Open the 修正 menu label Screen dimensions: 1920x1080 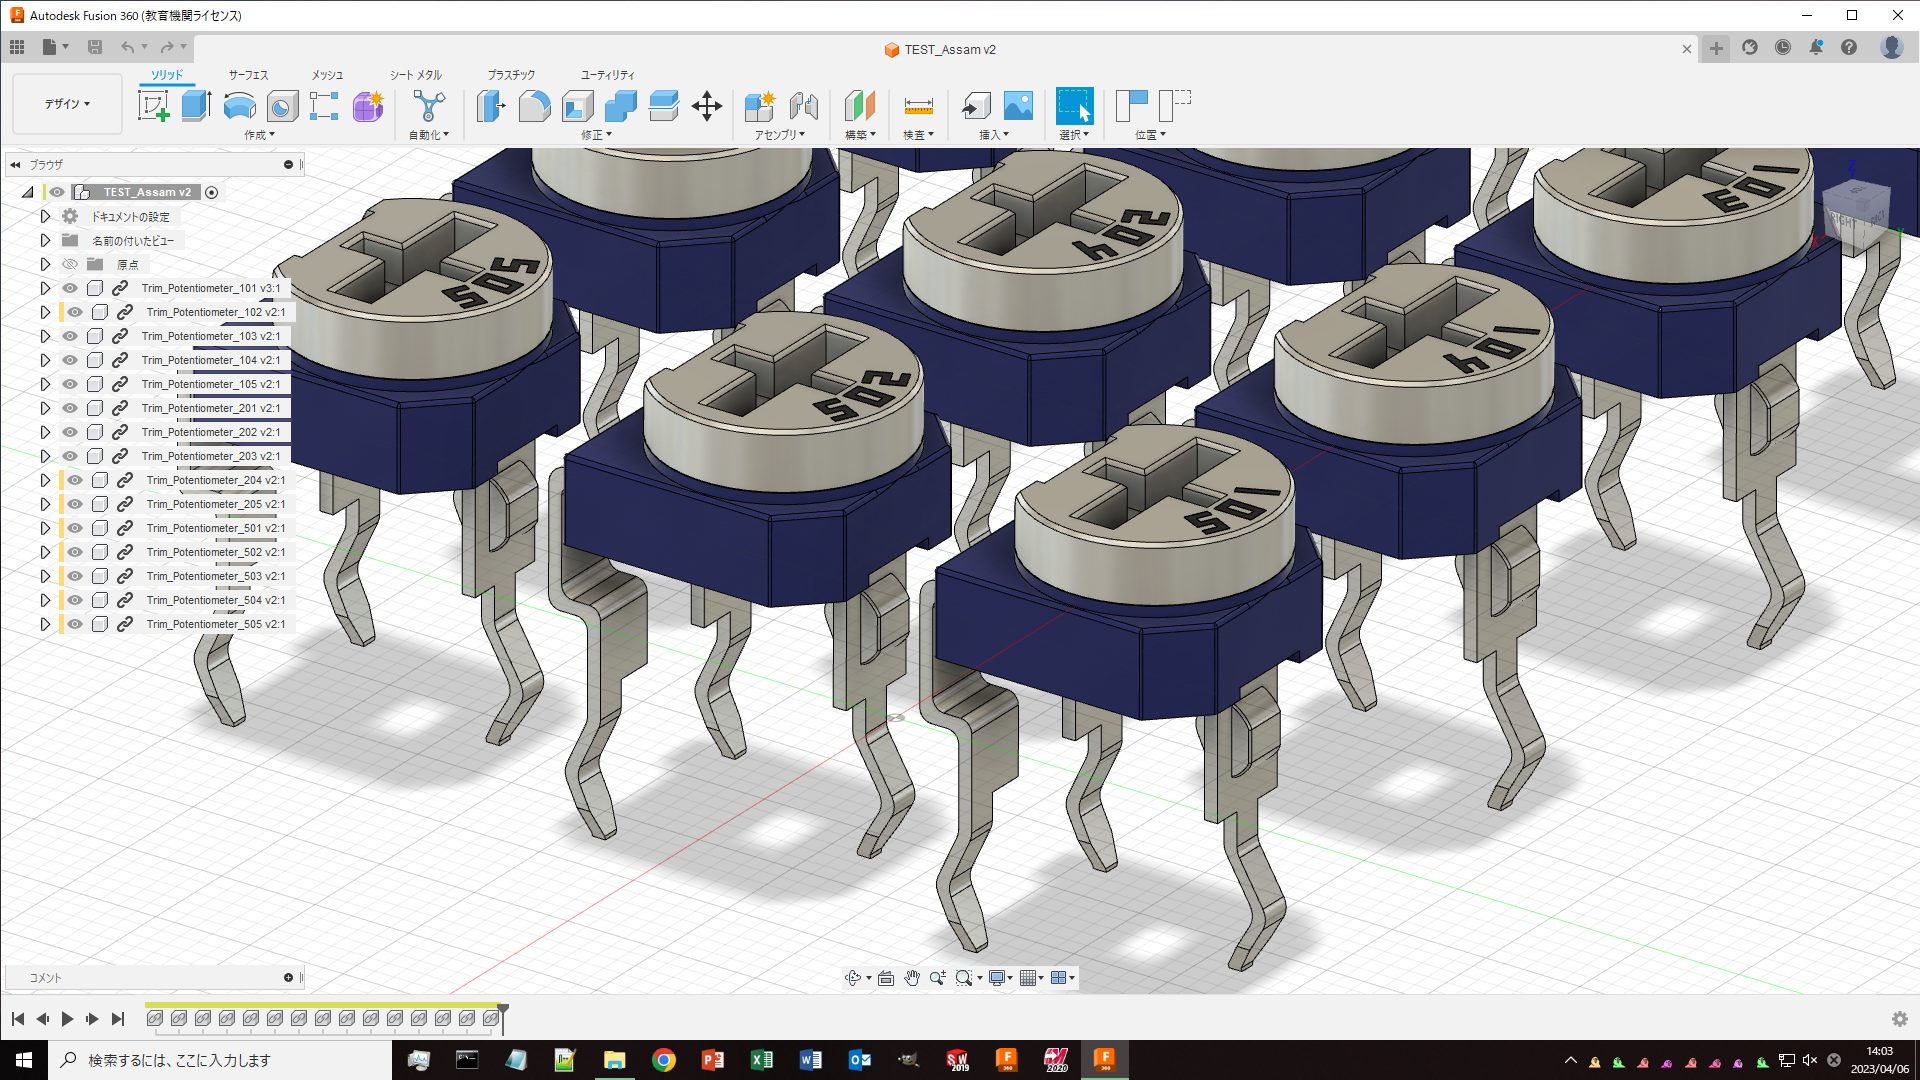pyautogui.click(x=596, y=135)
